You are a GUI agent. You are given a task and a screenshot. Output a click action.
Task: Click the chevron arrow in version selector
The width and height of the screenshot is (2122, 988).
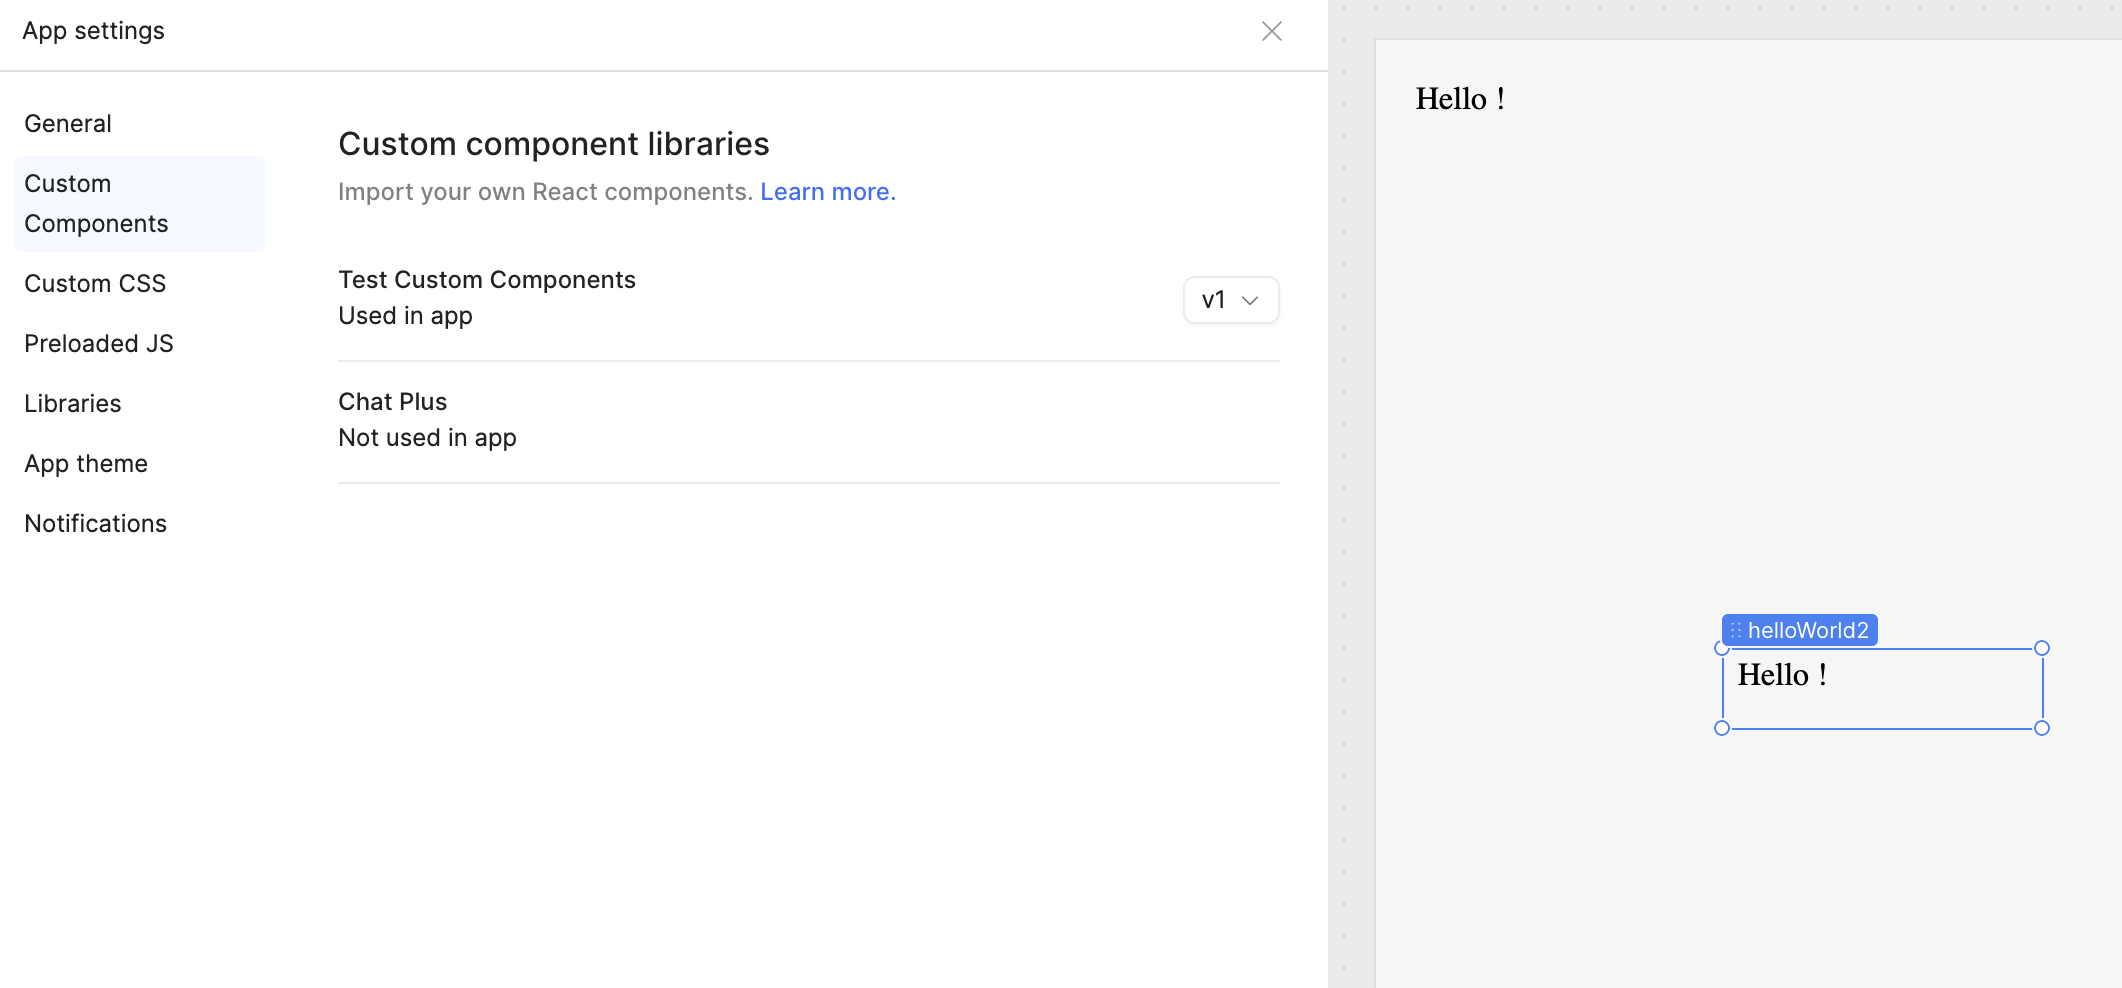point(1250,300)
